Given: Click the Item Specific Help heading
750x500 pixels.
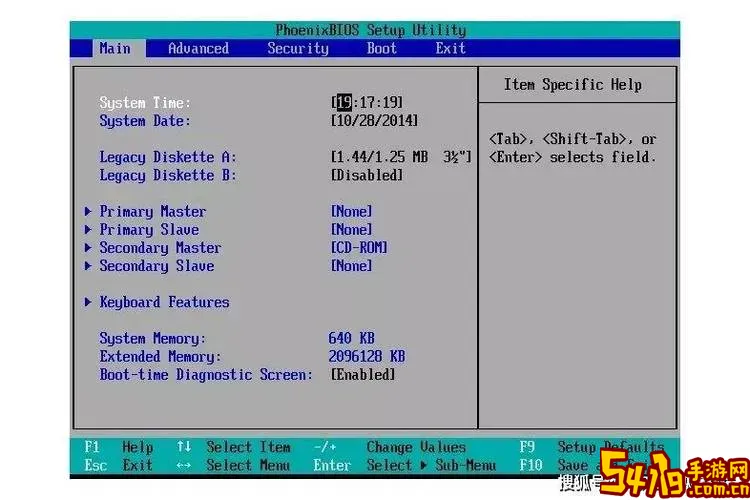Looking at the screenshot, I should click(573, 85).
